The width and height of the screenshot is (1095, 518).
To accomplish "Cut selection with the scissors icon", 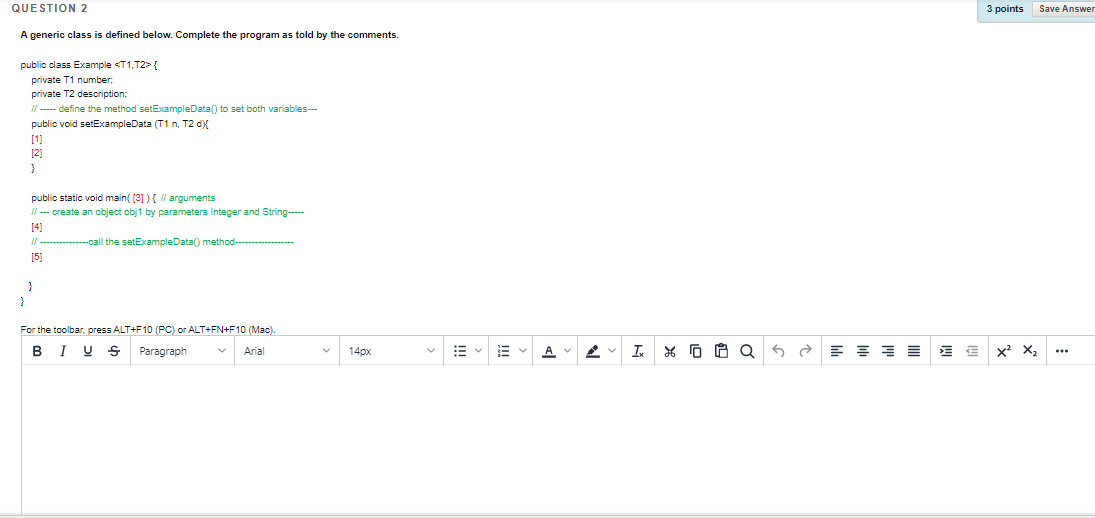I will [x=670, y=351].
